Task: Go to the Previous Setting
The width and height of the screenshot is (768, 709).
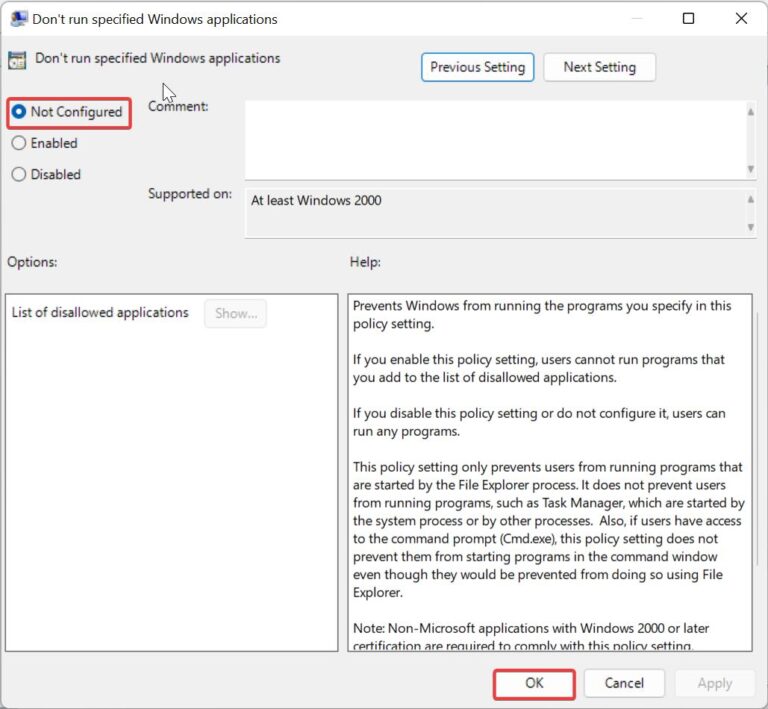Action: tap(477, 67)
